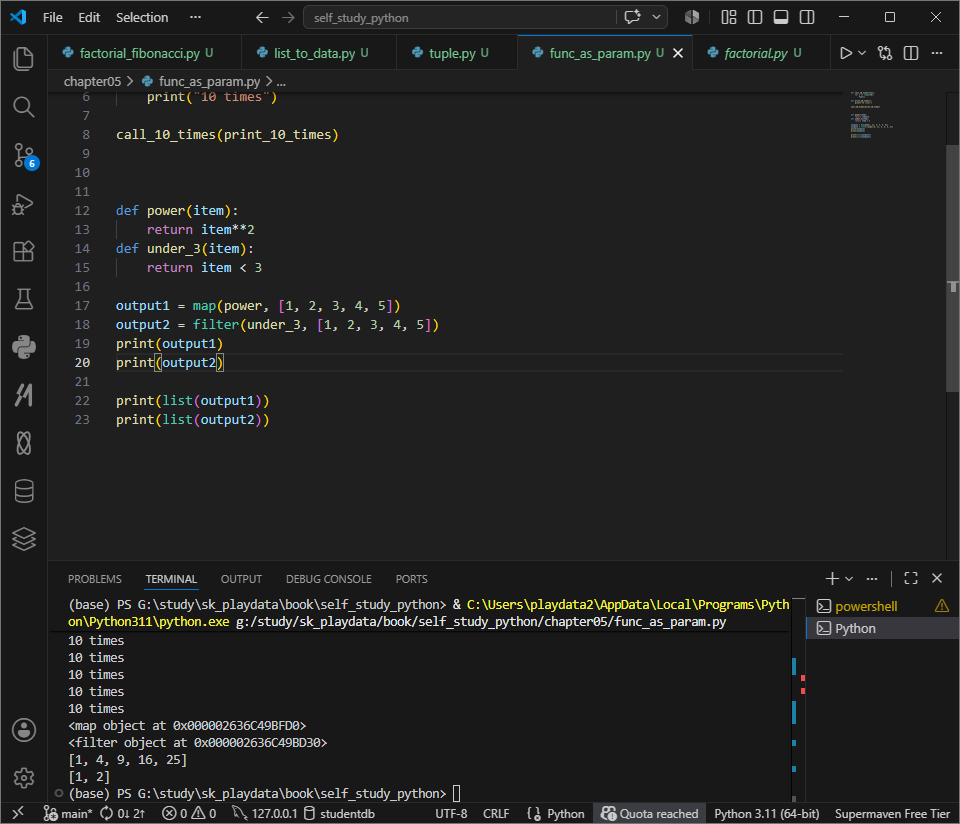Click chapter05 in the breadcrumb

92,81
